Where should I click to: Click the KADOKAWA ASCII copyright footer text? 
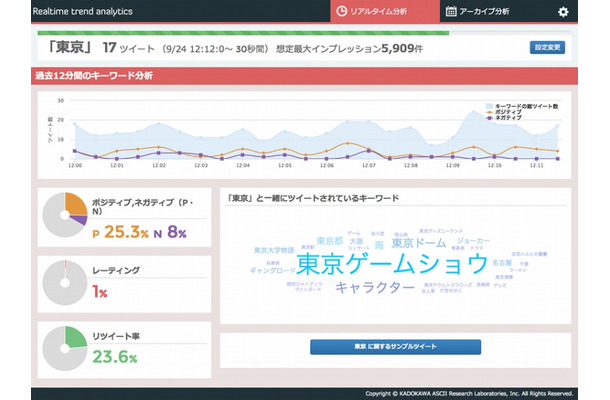pyautogui.click(x=469, y=393)
